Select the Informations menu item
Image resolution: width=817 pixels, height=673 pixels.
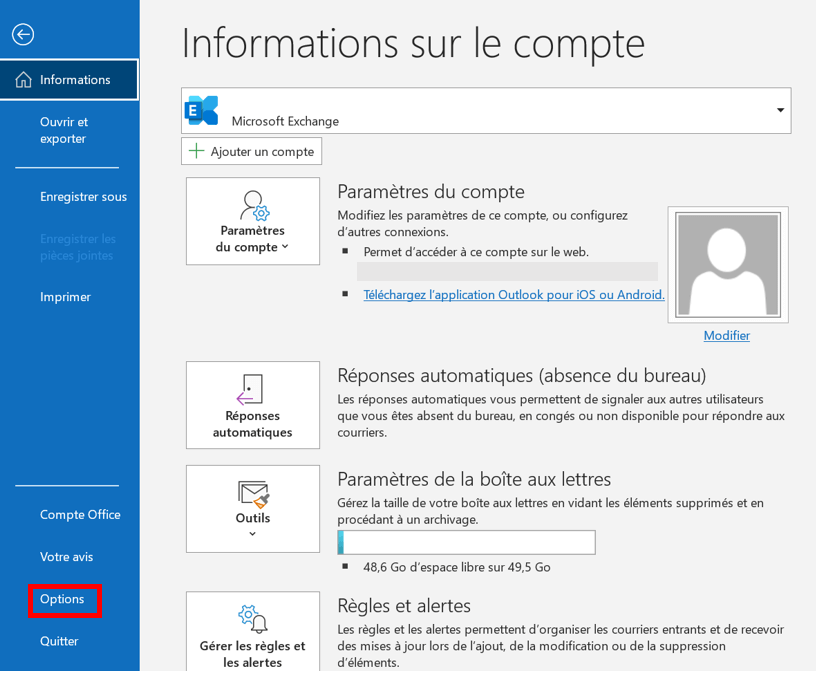pos(69,80)
